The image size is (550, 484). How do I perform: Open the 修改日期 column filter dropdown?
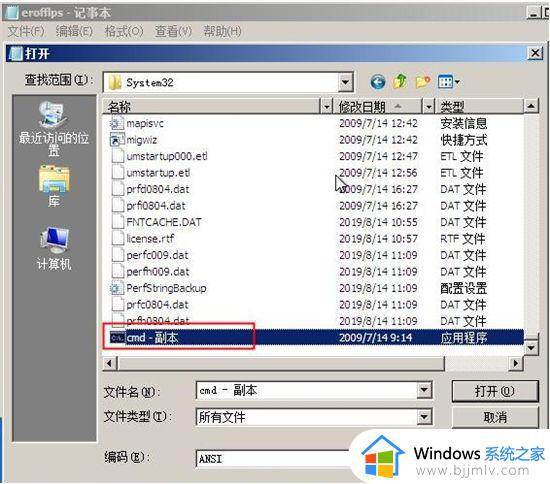(428, 106)
